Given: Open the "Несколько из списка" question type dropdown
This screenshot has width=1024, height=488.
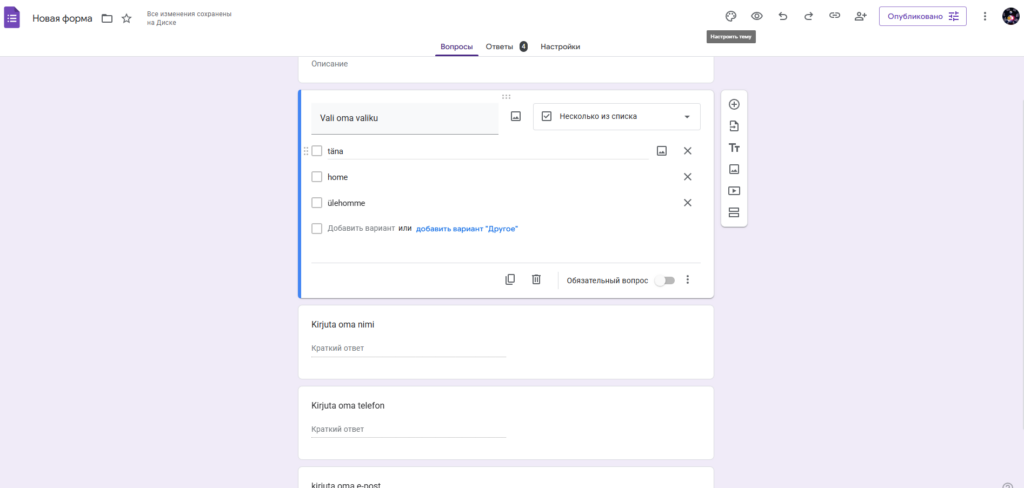Looking at the screenshot, I should coord(616,117).
